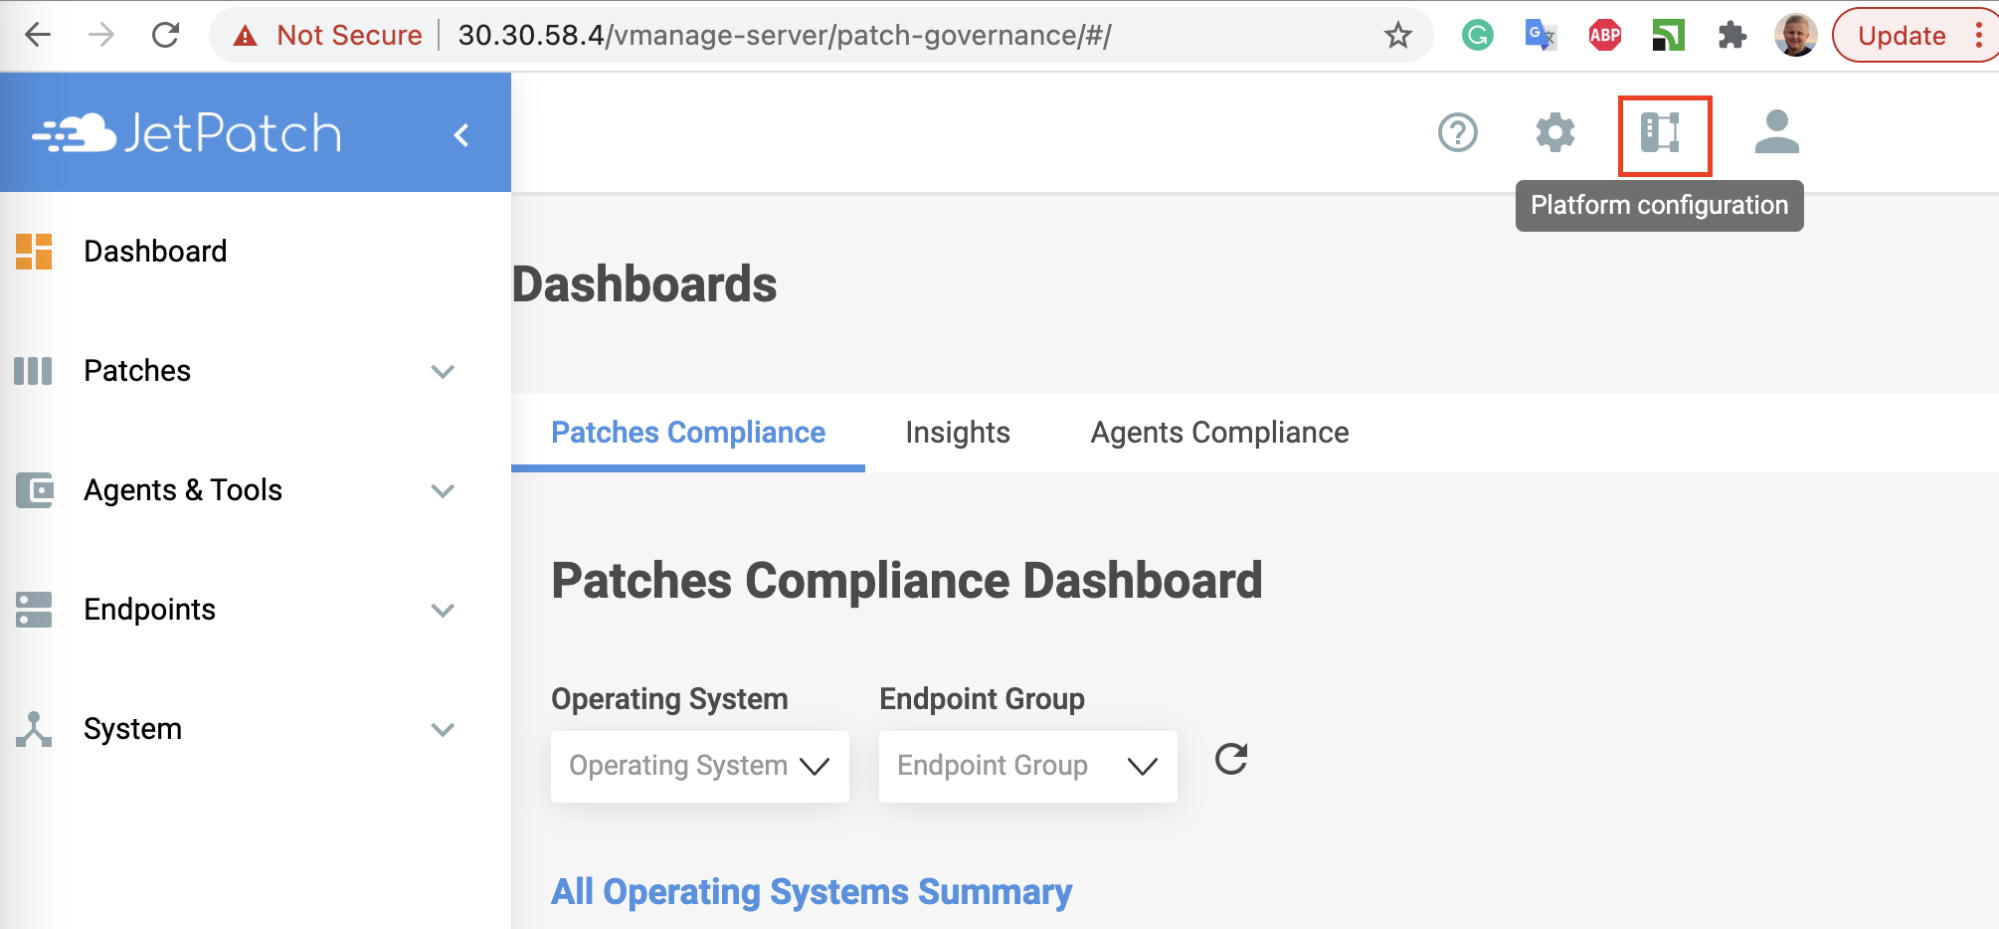The image size is (1999, 929).
Task: Open the help question mark icon
Action: tap(1457, 133)
